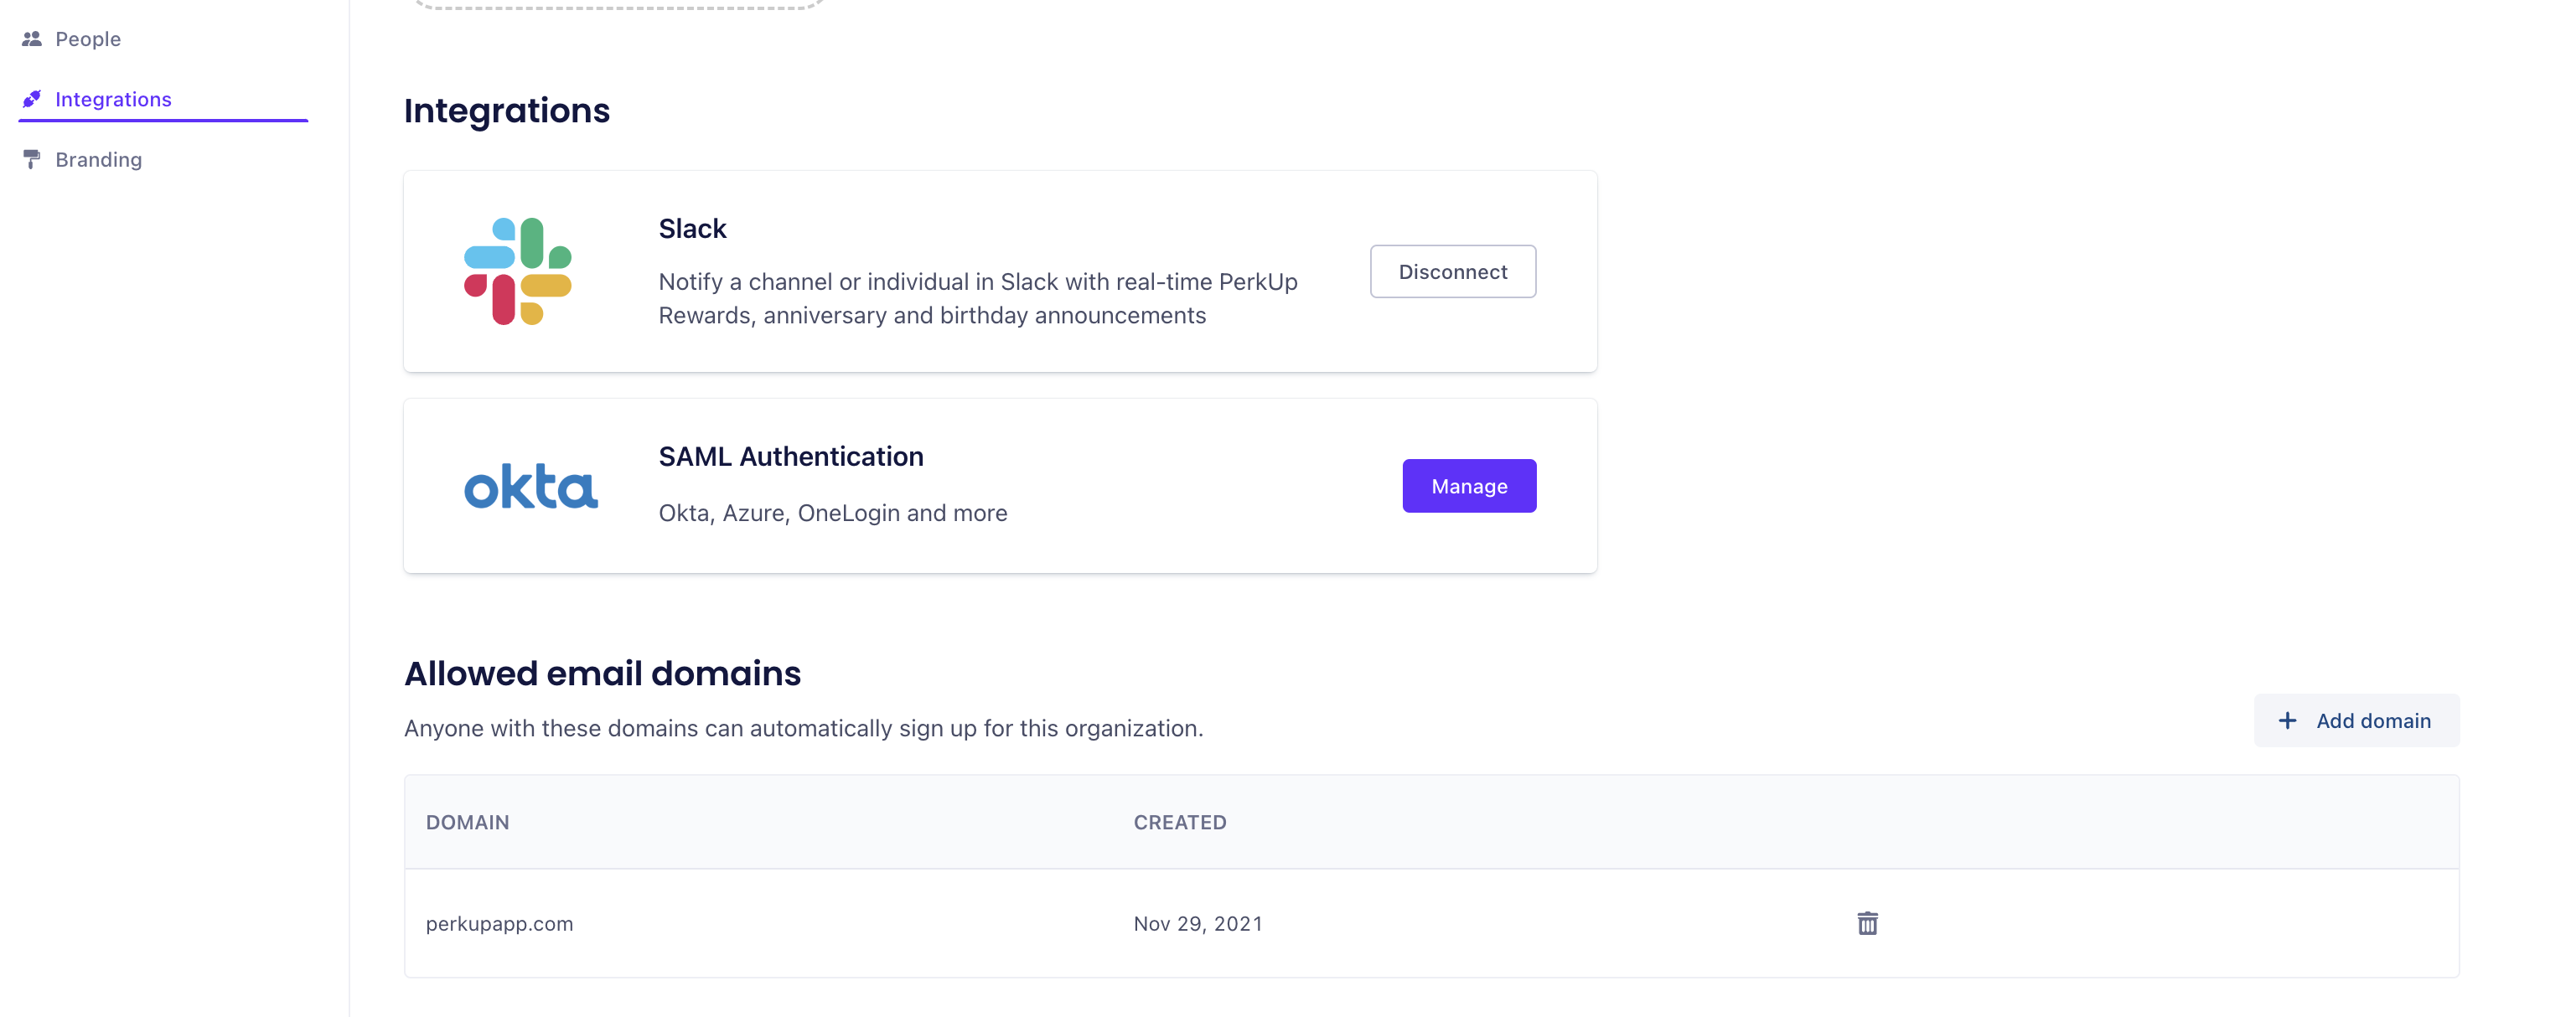Click the CREATED column header

(x=1179, y=822)
